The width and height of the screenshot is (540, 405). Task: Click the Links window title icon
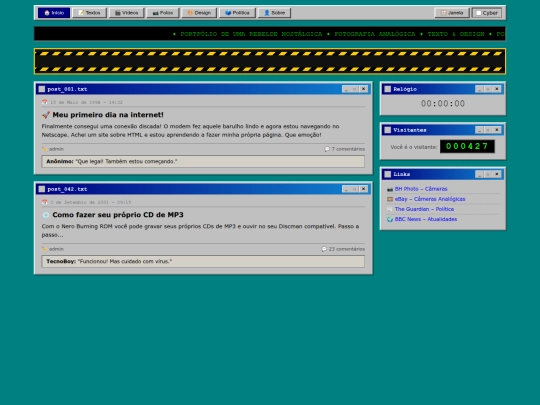click(x=388, y=174)
